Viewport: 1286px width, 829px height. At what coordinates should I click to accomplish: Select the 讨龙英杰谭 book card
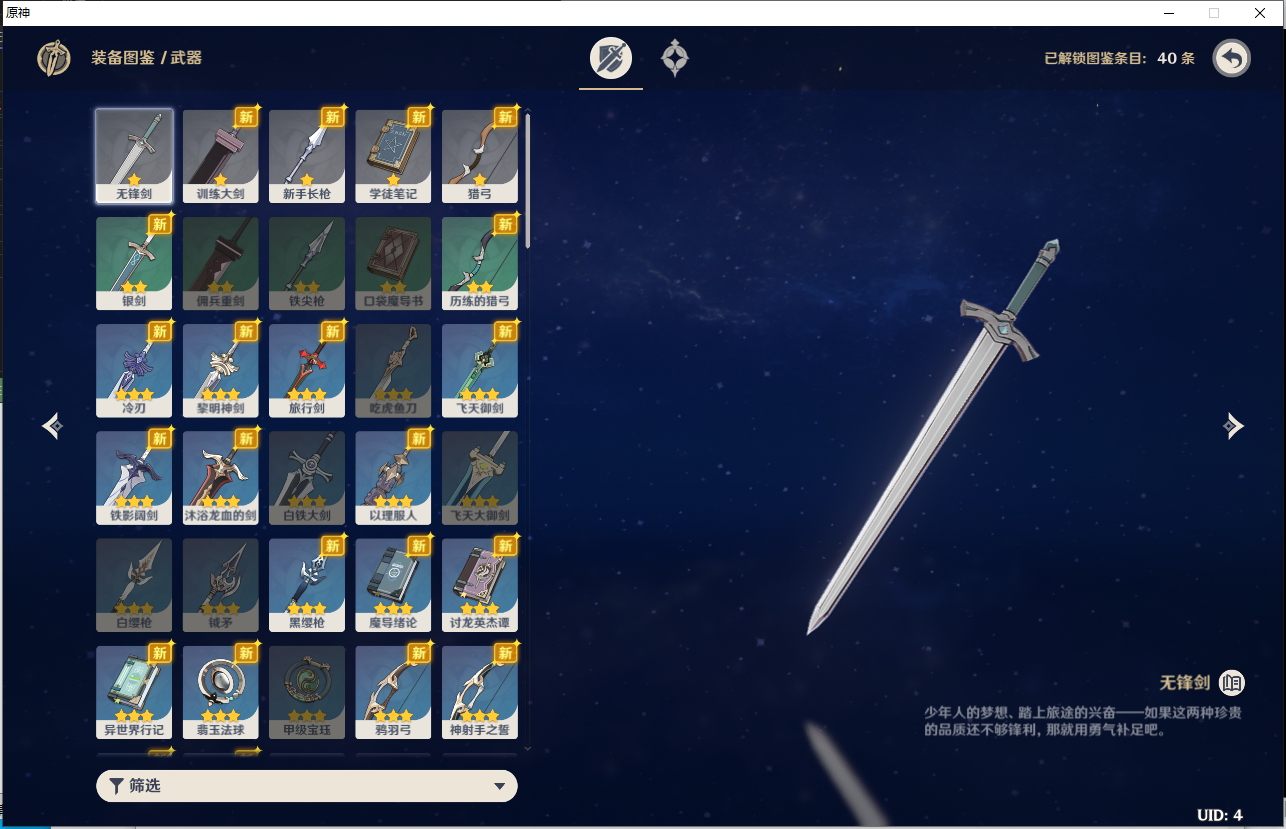click(x=480, y=585)
